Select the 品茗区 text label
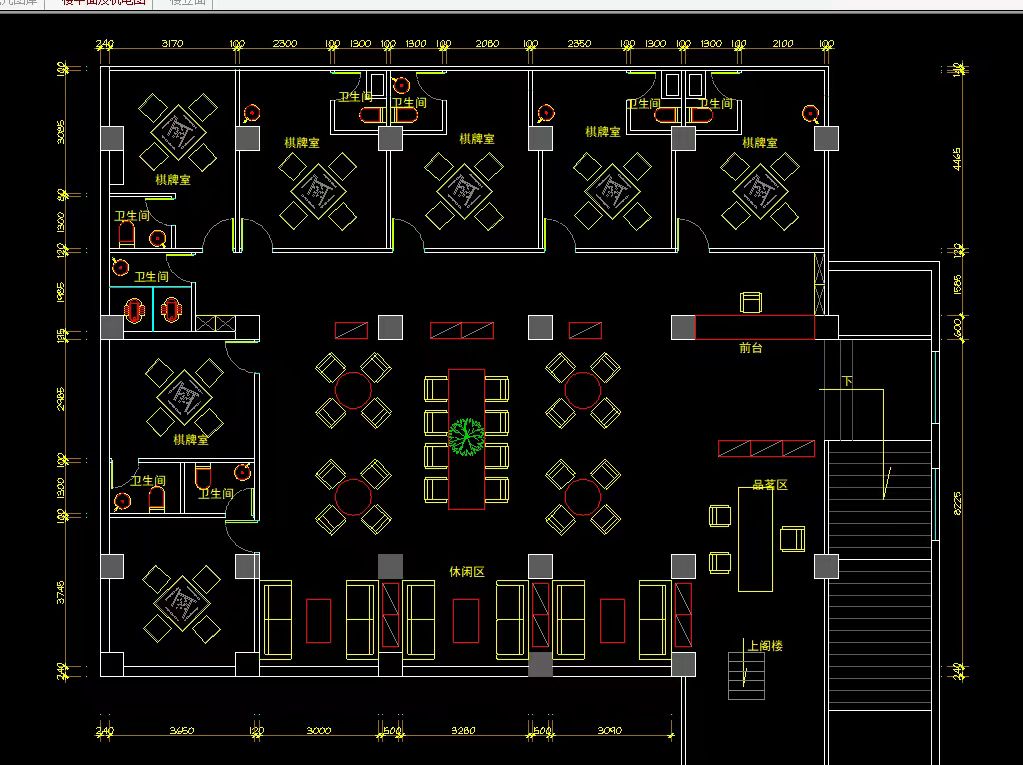 tap(769, 485)
